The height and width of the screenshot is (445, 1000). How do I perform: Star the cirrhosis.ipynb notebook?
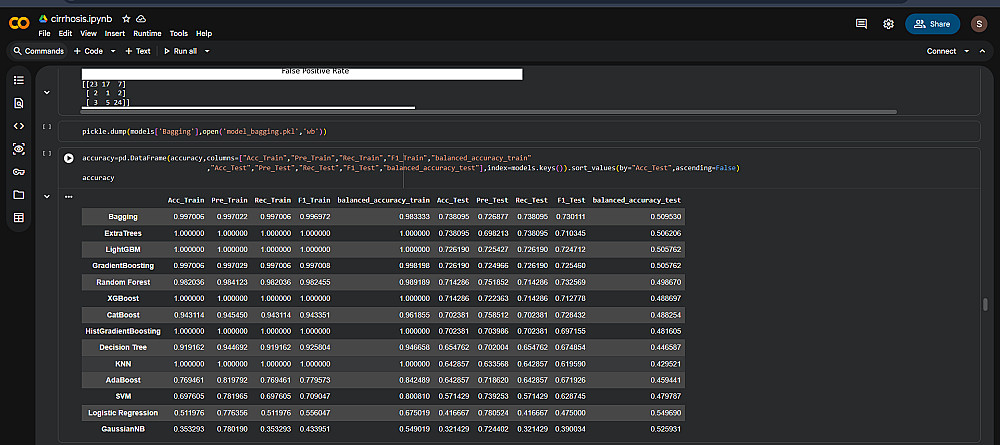pos(124,19)
